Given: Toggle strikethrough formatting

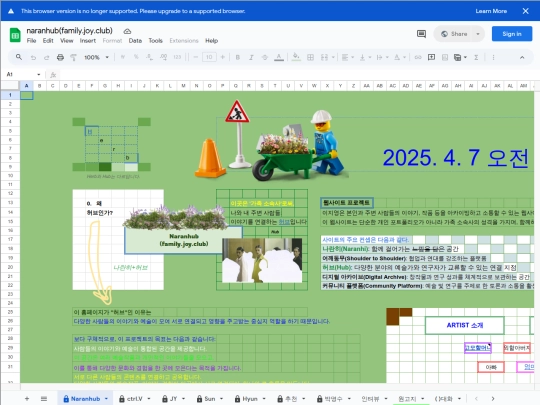Looking at the screenshot, I should point(264,57).
